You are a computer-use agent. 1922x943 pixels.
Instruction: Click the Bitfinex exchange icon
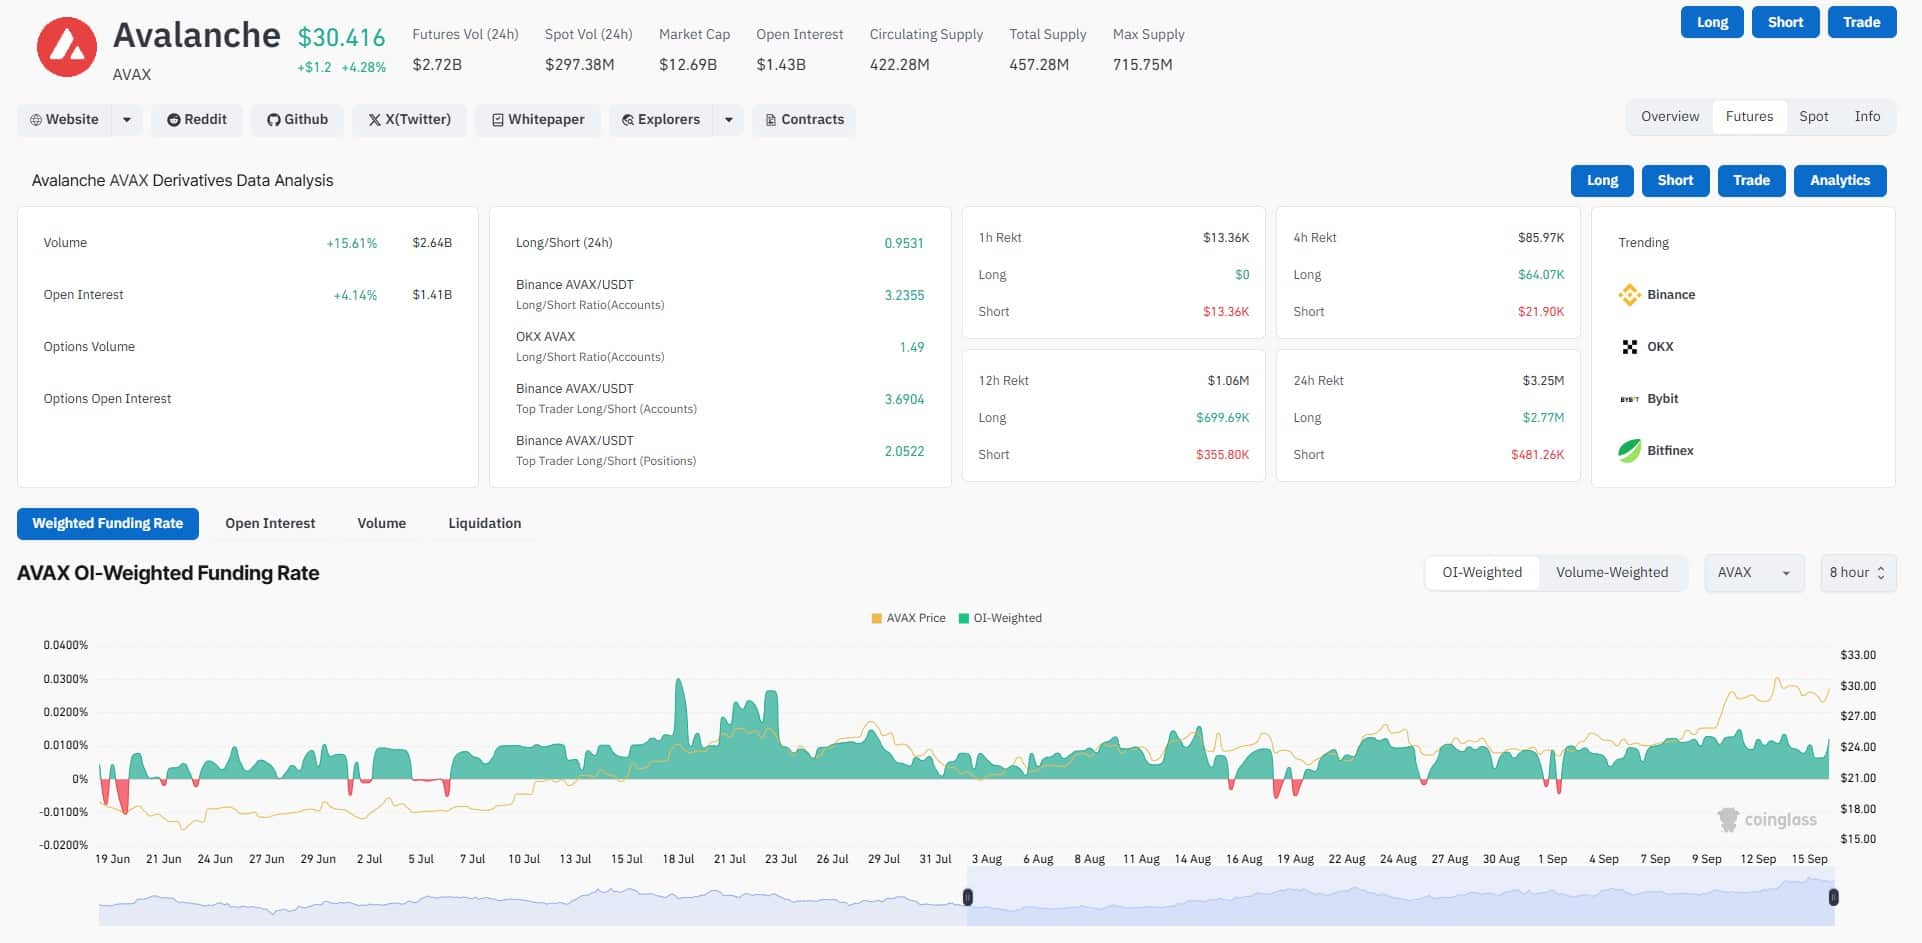[x=1631, y=450]
